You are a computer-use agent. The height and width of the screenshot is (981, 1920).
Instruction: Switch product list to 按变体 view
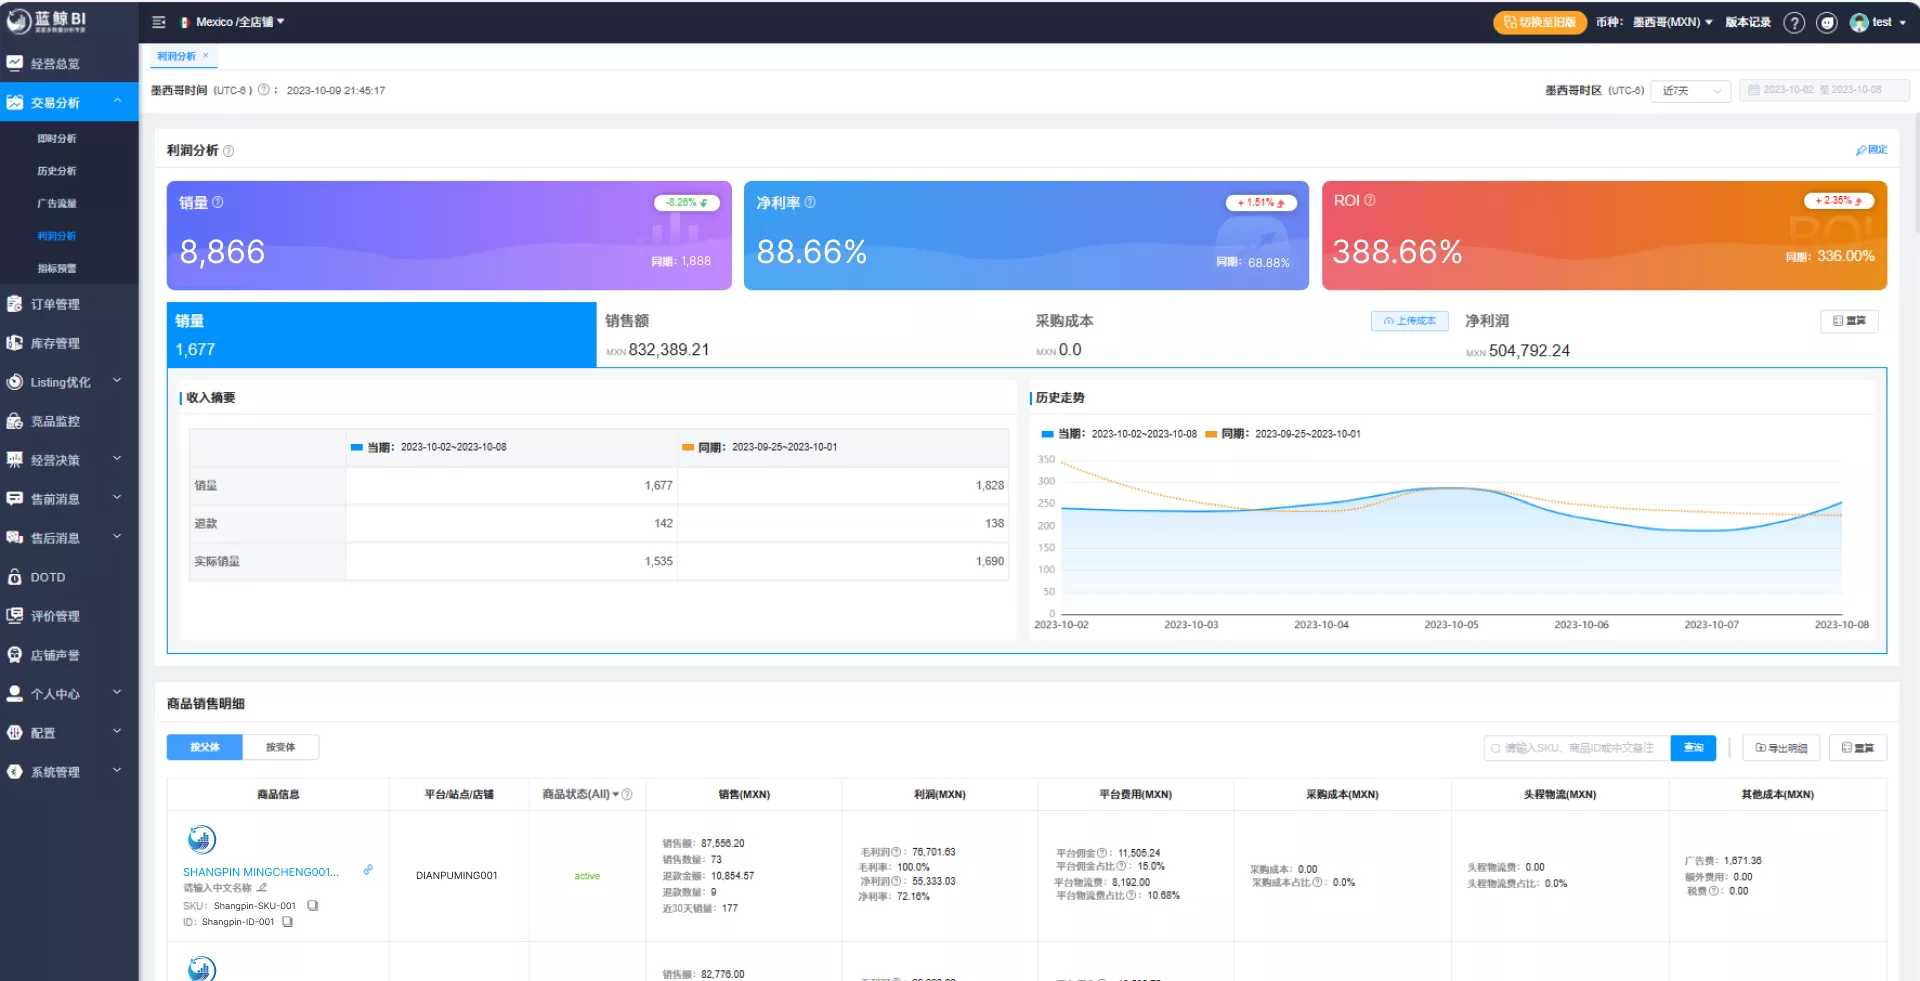[x=280, y=747]
